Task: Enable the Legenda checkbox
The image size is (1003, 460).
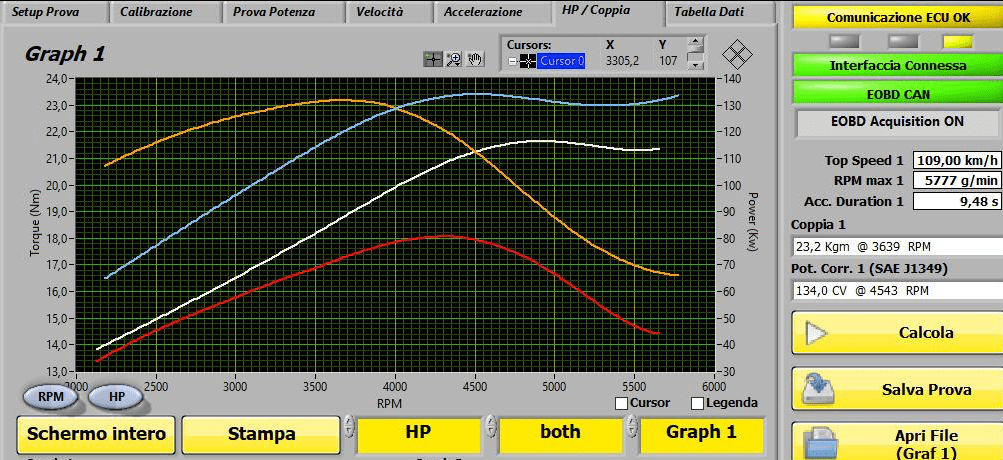Action: pyautogui.click(x=697, y=403)
